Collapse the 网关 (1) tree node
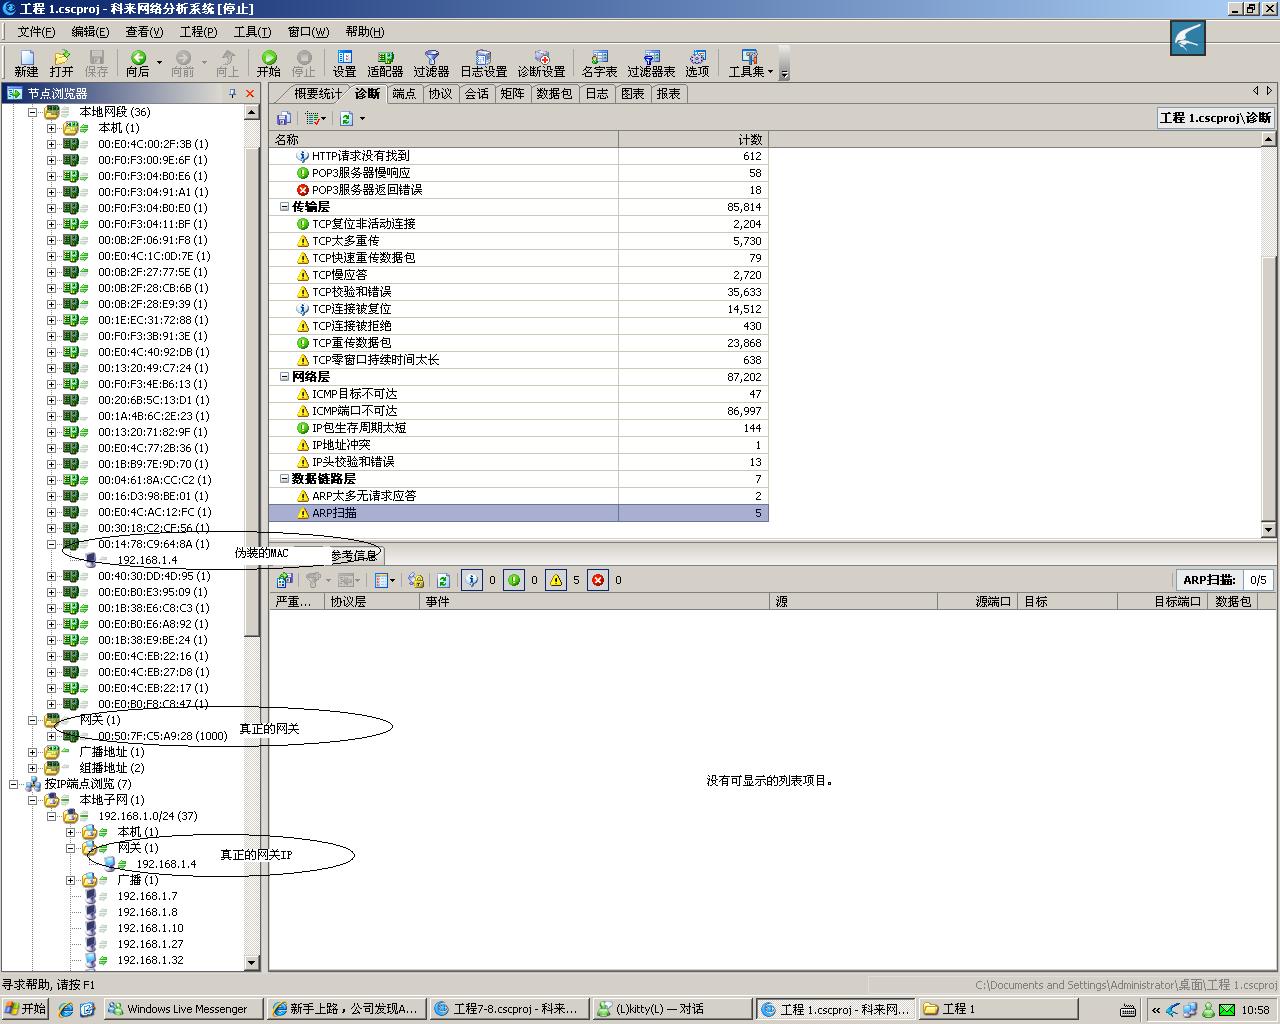The image size is (1280, 1024). point(33,720)
